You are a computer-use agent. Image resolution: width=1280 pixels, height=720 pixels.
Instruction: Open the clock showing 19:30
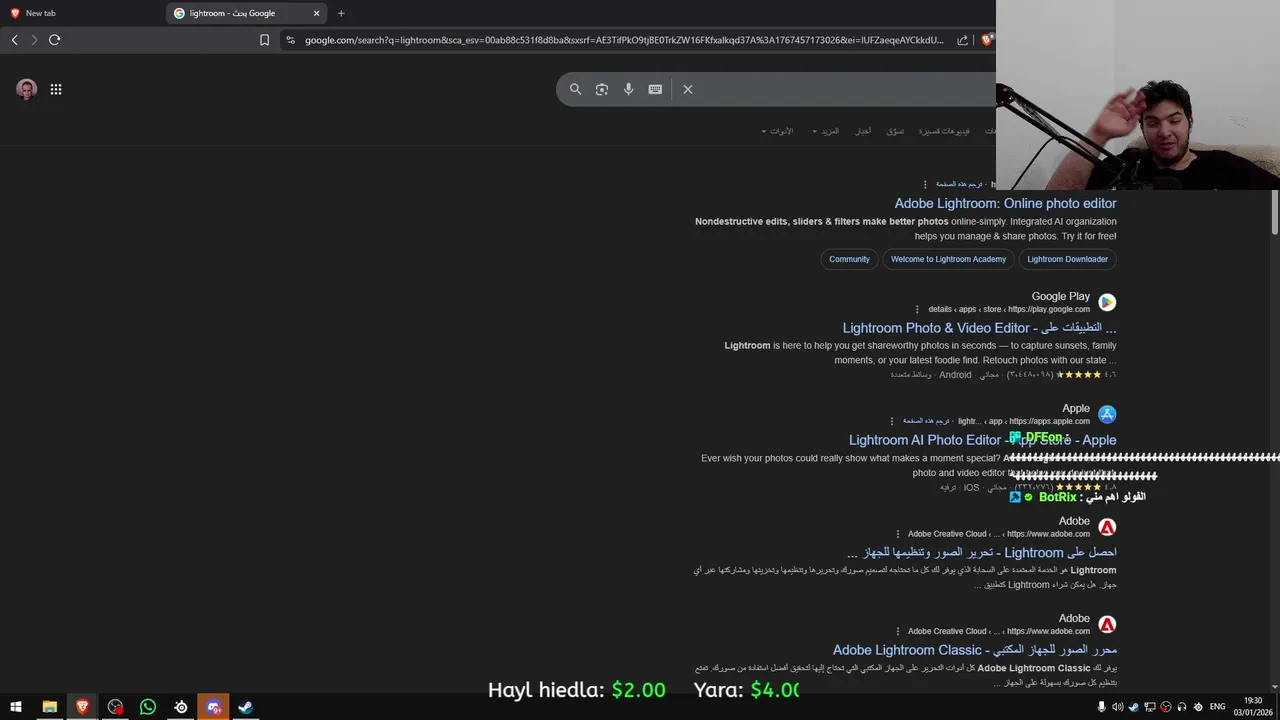[x=1253, y=706]
